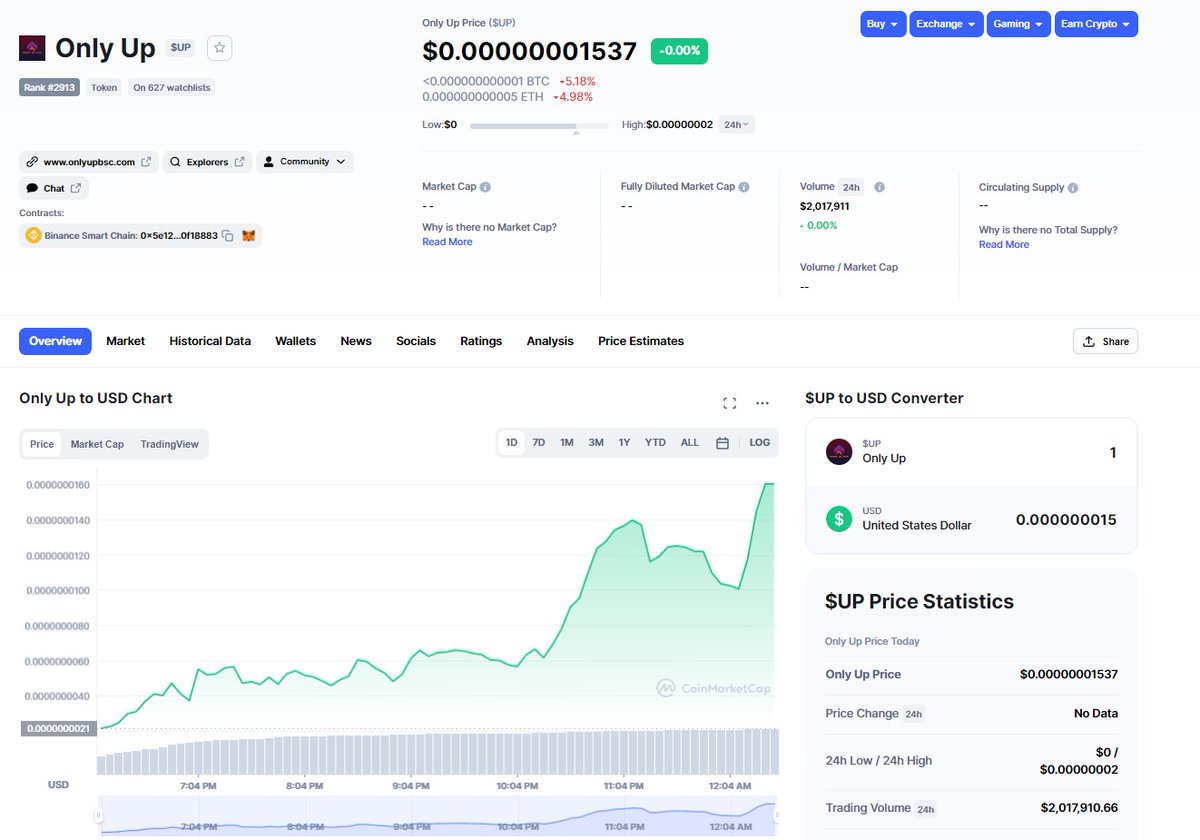Open the chart options ellipsis menu

(762, 402)
